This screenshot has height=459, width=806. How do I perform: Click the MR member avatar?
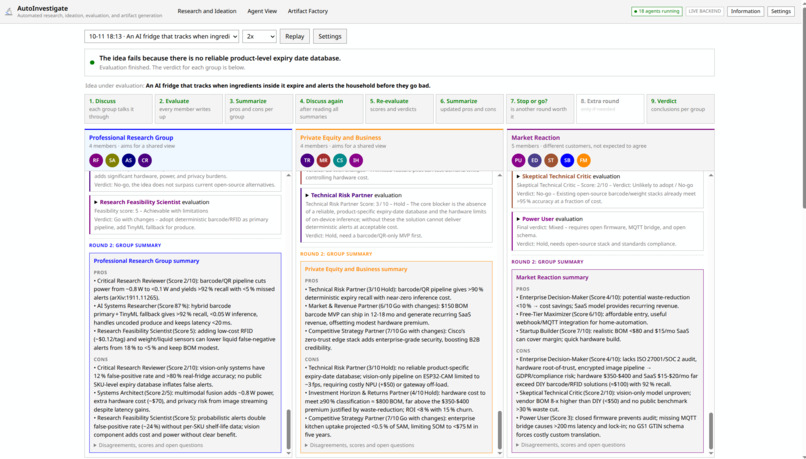(x=323, y=160)
